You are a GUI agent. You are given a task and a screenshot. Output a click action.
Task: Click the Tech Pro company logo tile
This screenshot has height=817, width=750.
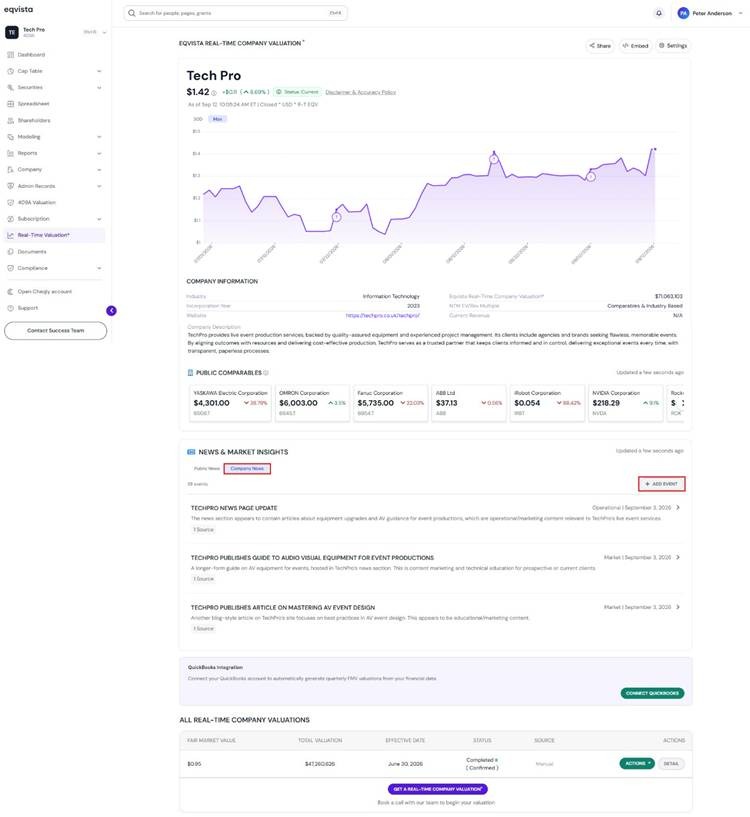pyautogui.click(x=11, y=32)
